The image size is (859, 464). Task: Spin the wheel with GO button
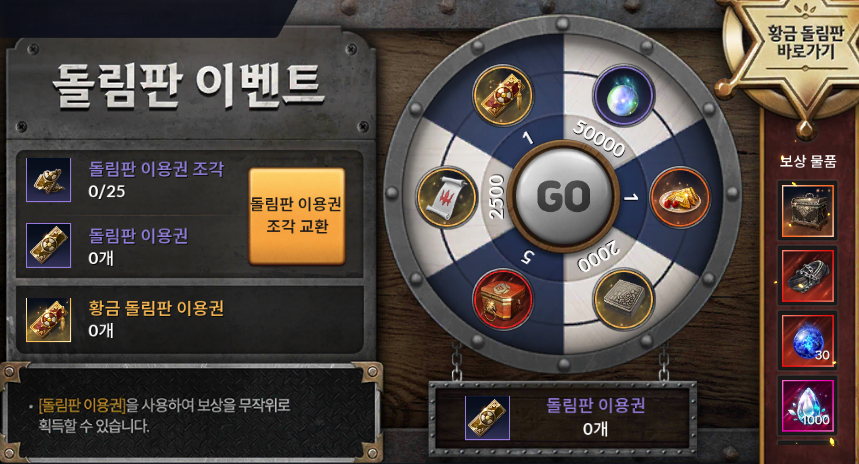(563, 196)
